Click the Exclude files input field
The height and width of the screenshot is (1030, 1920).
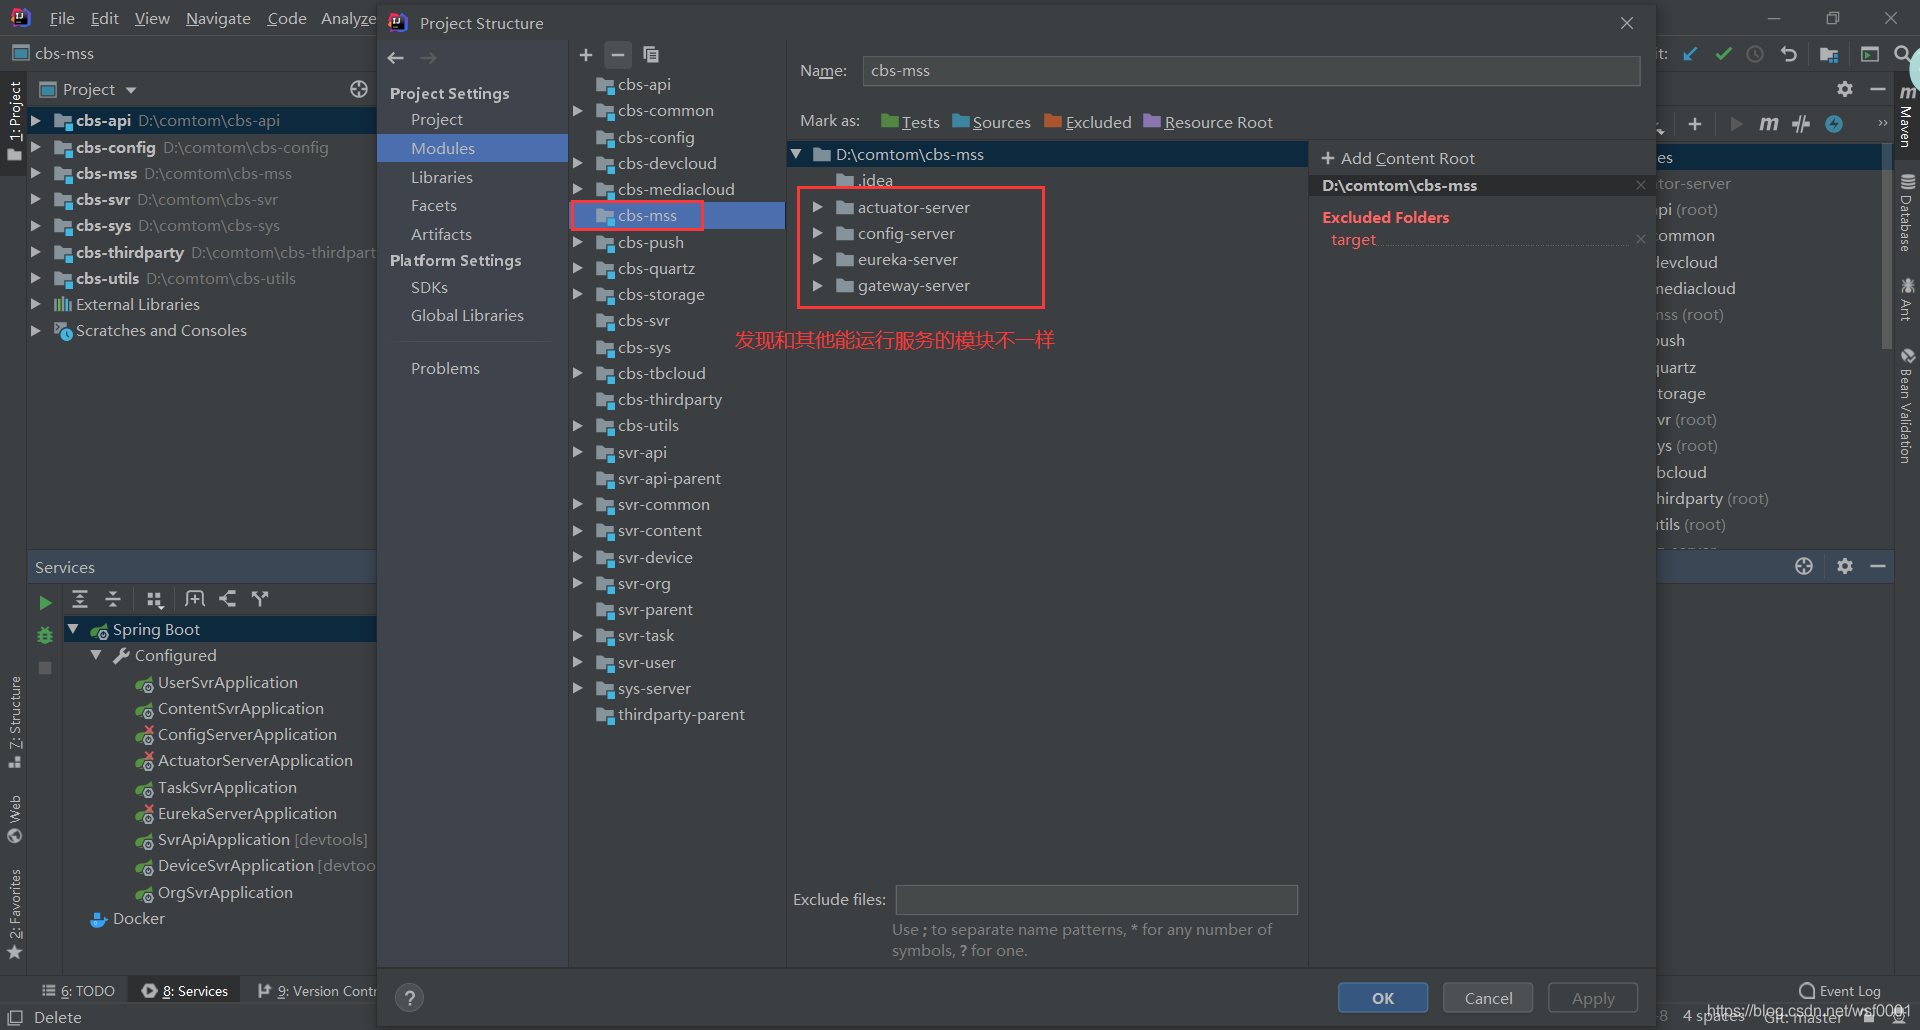(x=1096, y=900)
